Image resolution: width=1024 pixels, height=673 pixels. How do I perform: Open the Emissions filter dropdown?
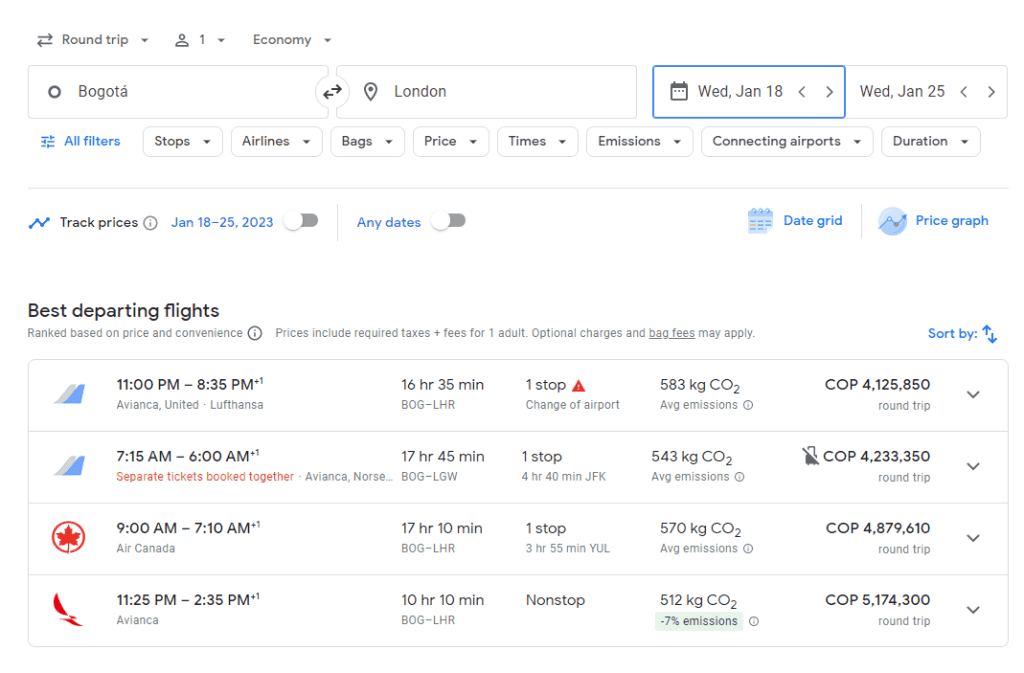click(639, 141)
